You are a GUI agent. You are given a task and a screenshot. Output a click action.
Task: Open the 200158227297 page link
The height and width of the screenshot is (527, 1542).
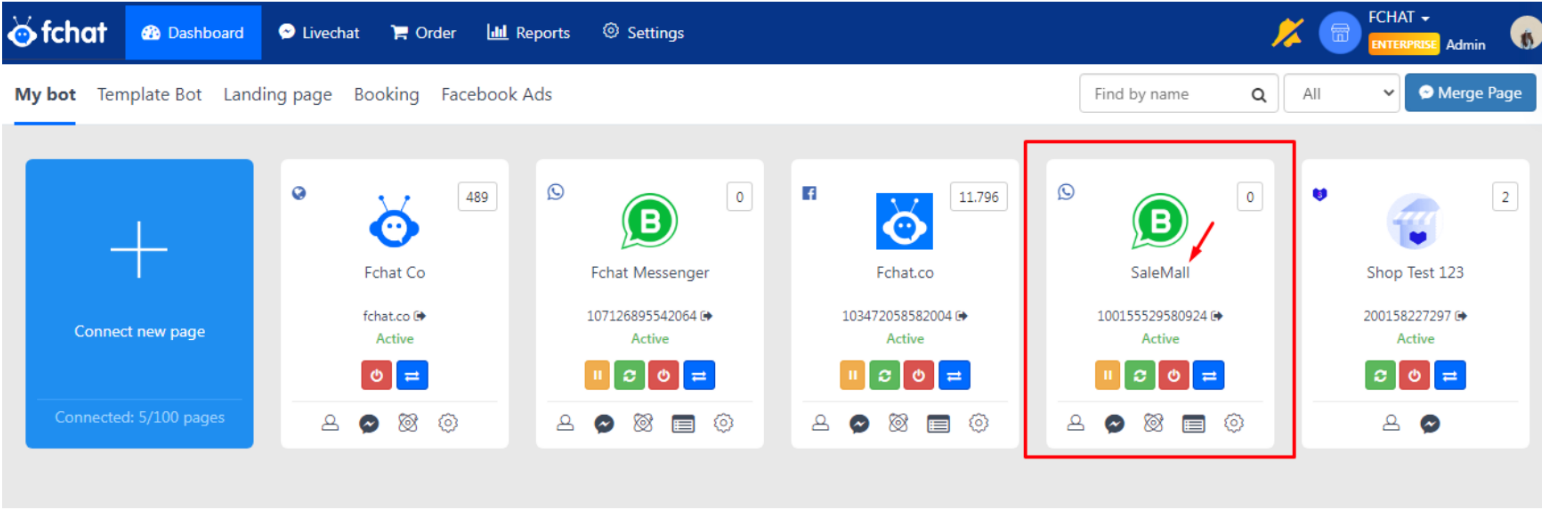(x=1415, y=315)
